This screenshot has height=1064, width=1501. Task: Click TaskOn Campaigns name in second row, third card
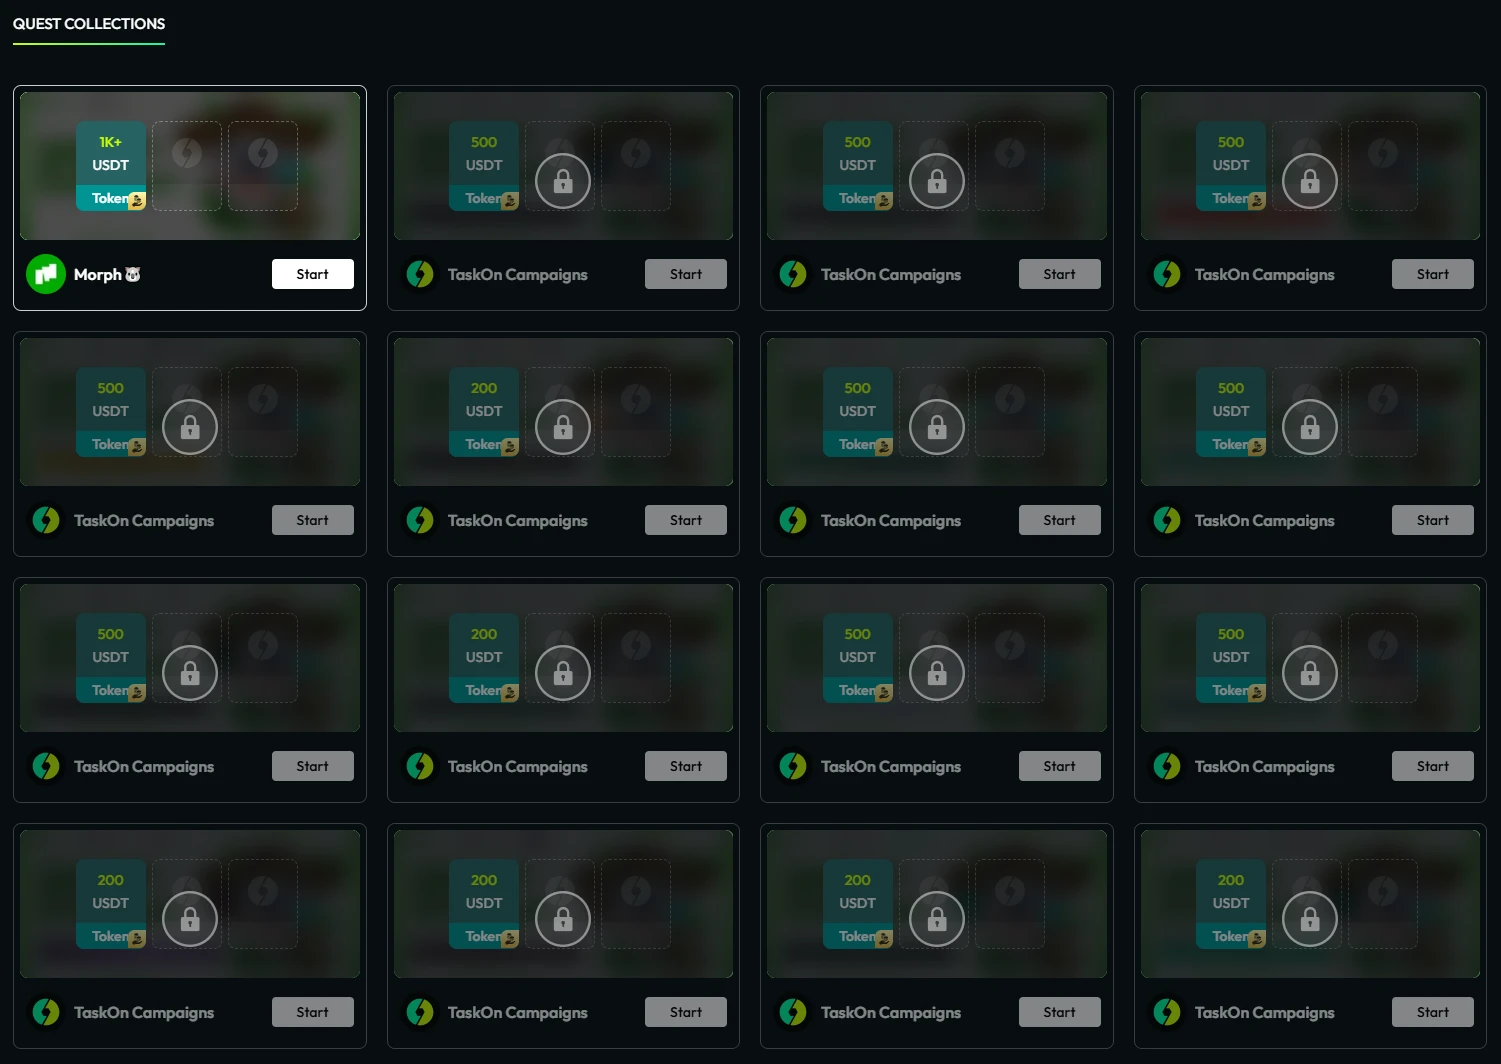click(890, 520)
